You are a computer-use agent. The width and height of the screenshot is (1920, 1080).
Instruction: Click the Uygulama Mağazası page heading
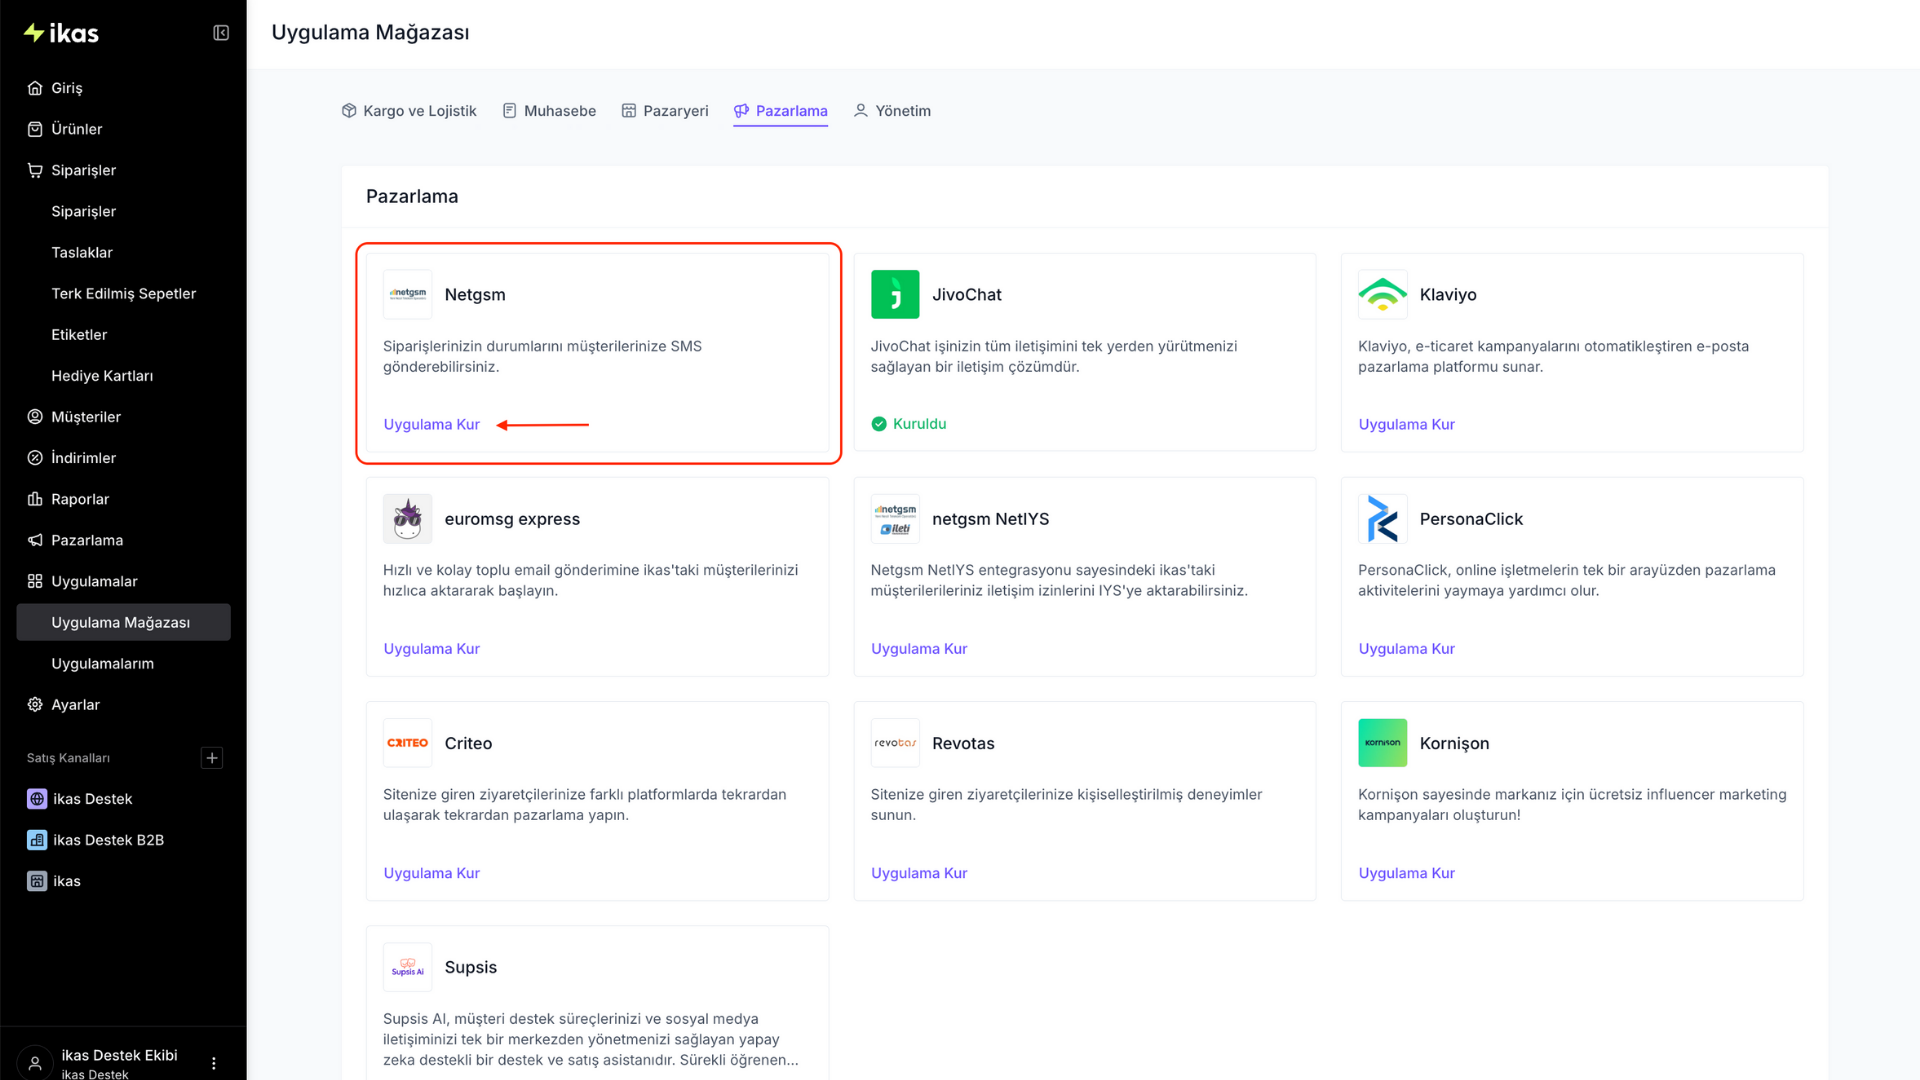[370, 32]
